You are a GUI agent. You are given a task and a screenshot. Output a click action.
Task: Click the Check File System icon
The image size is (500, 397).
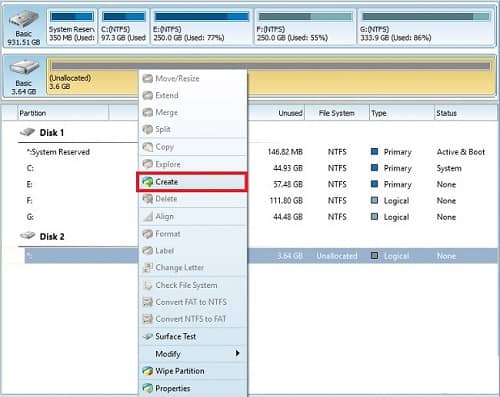pyautogui.click(x=147, y=285)
